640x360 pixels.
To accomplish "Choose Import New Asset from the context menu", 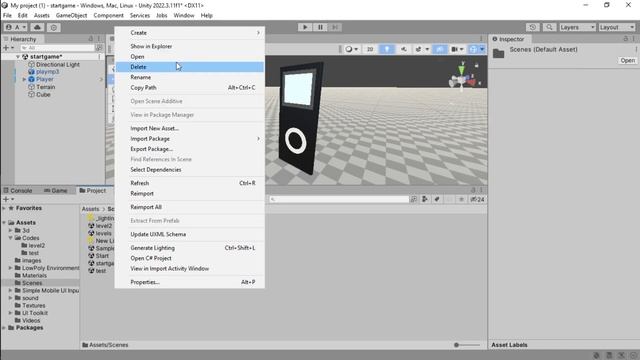I will click(x=190, y=128).
